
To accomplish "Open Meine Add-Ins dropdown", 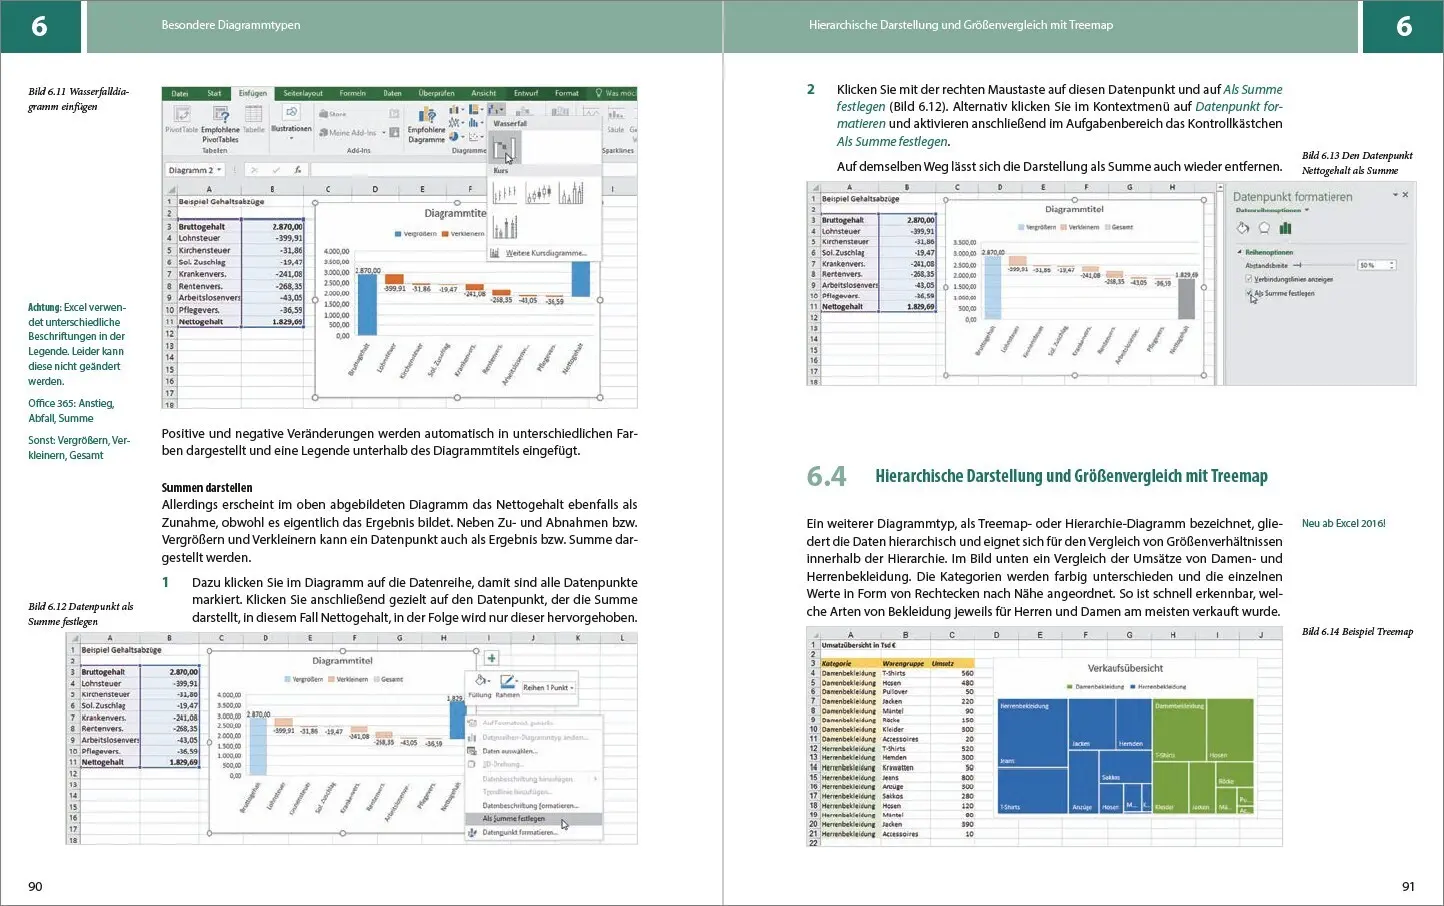I will tap(383, 133).
